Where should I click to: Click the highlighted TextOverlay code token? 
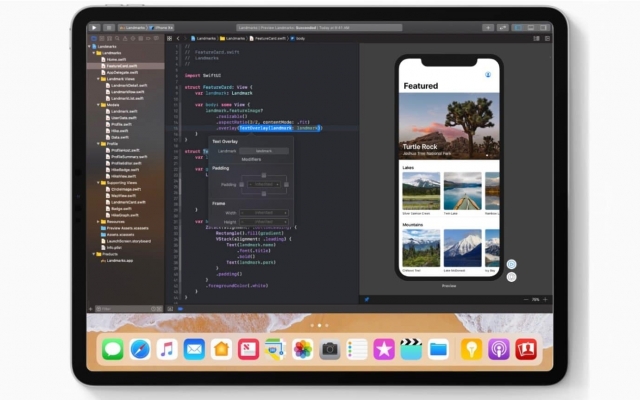click(x=280, y=128)
